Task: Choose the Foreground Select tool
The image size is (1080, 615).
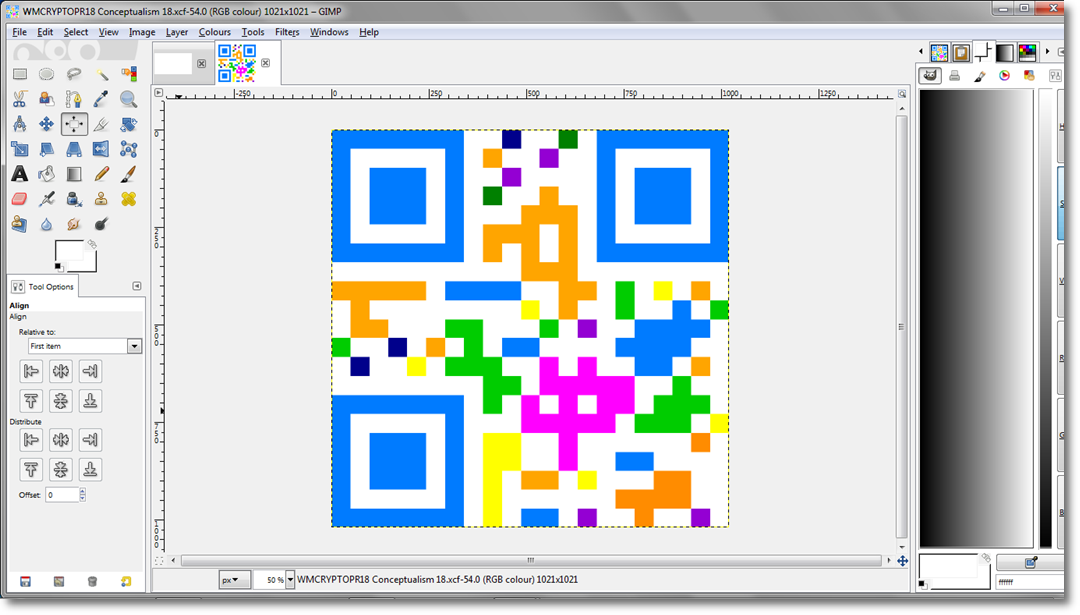Action: tap(46, 99)
